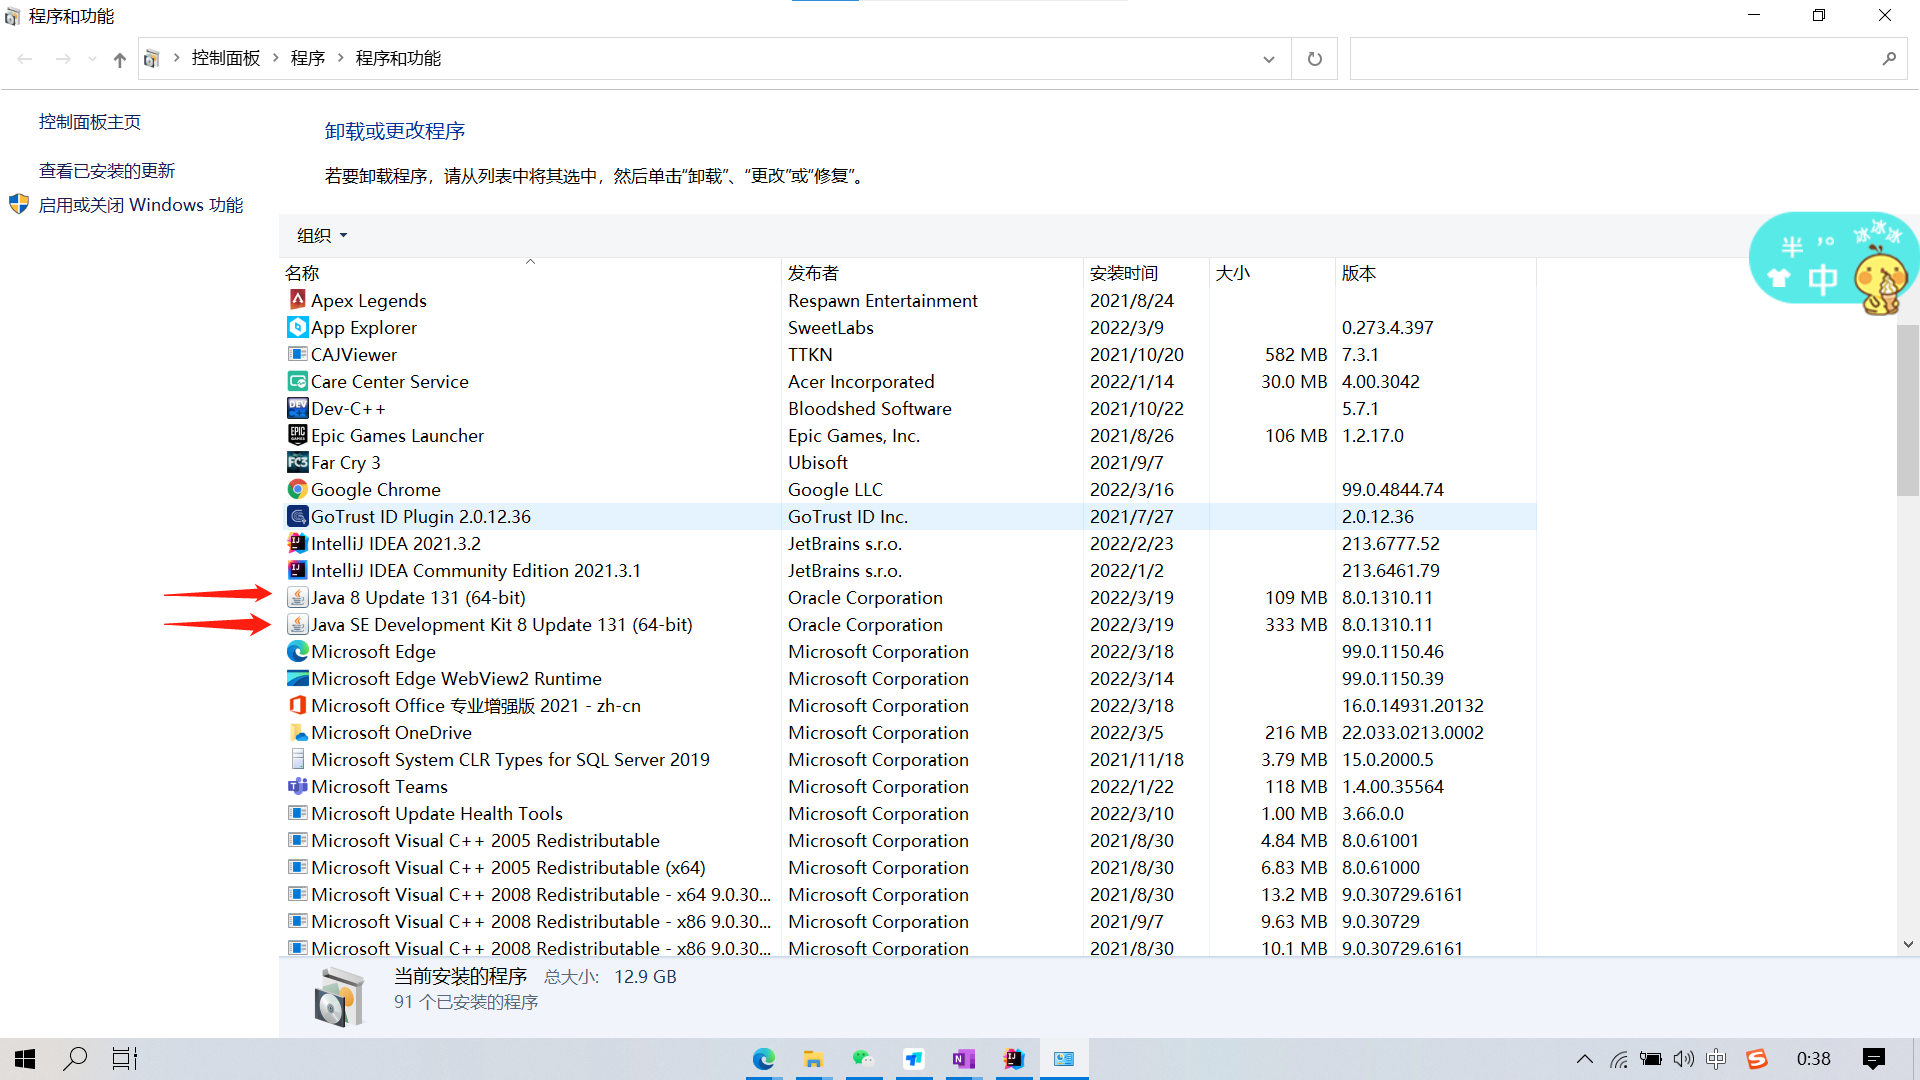Expand address bar history dropdown

[1269, 59]
